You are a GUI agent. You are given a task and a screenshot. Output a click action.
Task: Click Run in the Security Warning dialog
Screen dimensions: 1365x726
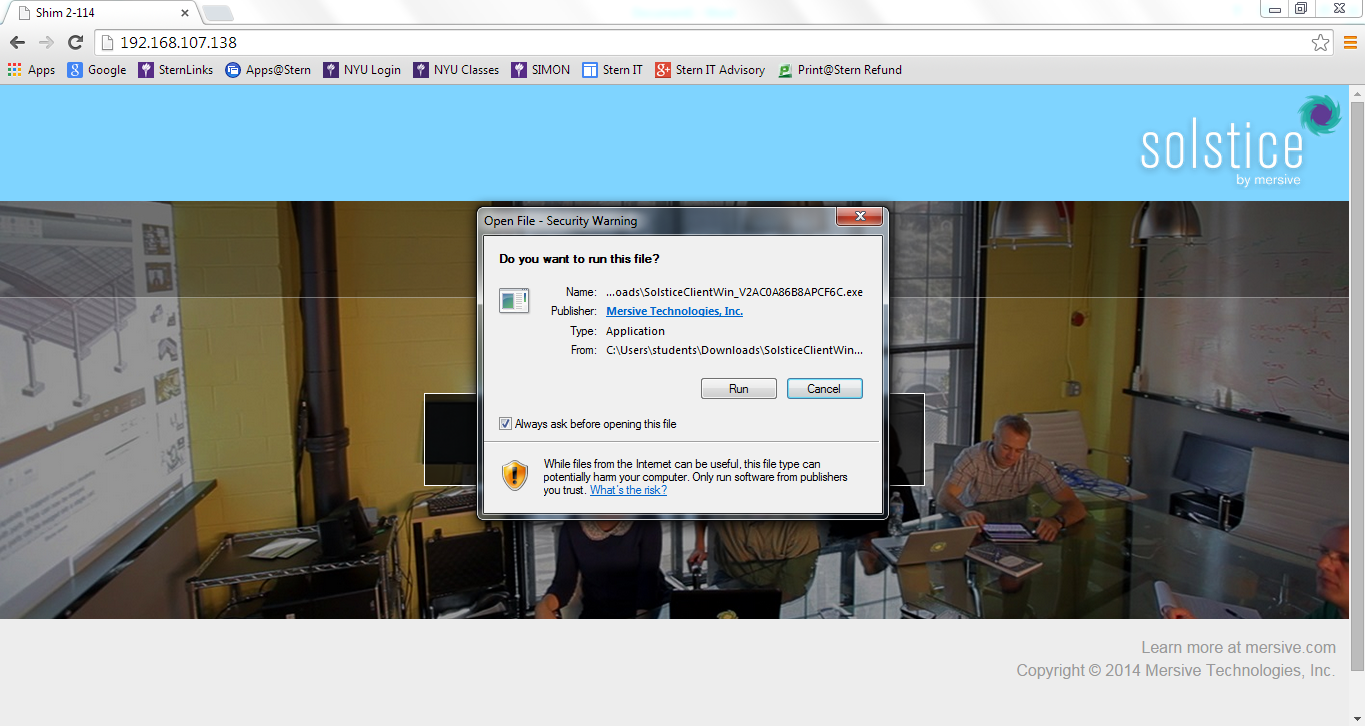(738, 389)
